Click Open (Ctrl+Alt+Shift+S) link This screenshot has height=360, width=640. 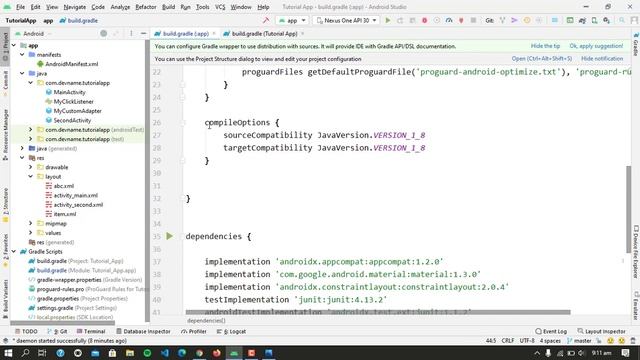[542, 59]
